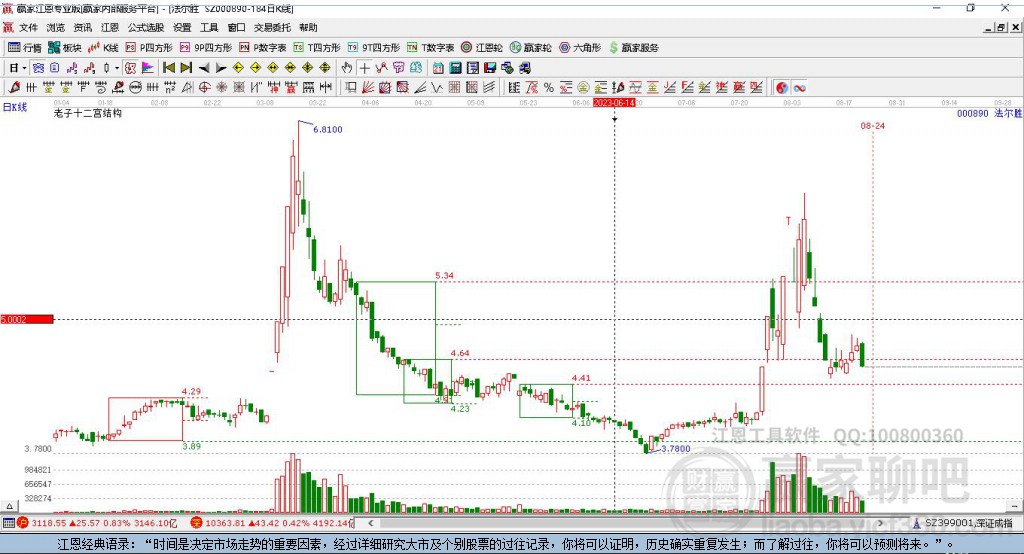
Task: Click the 老子十二宫结构 indicator label
Action: [x=88, y=113]
